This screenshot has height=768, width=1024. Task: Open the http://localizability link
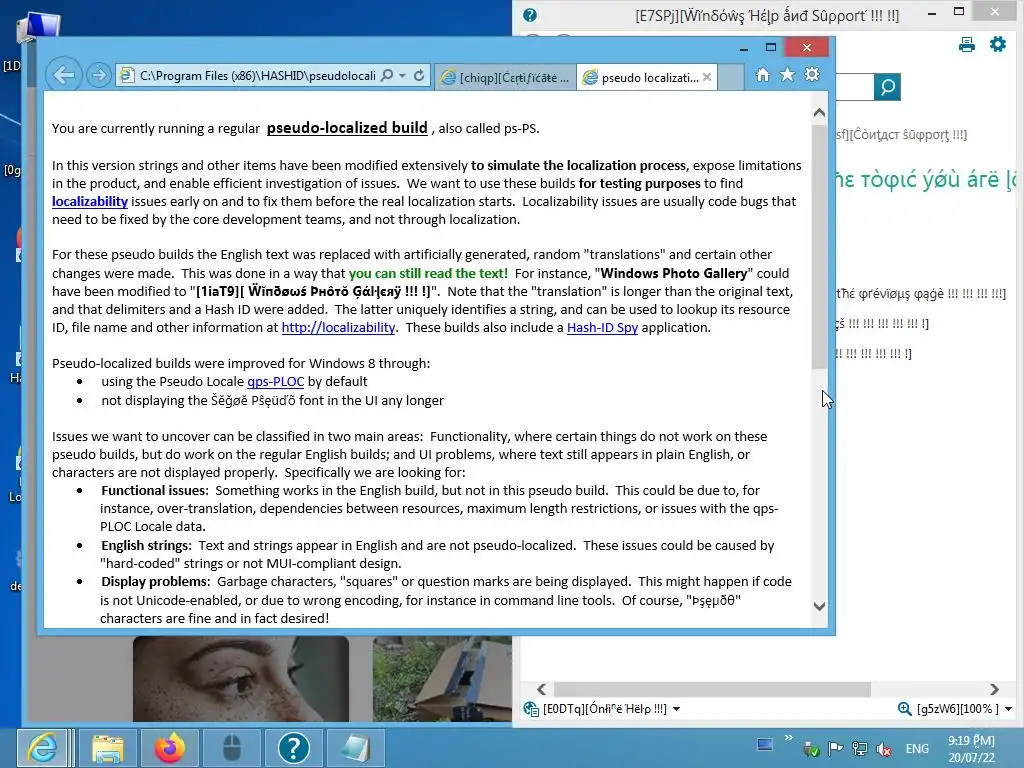(338, 327)
